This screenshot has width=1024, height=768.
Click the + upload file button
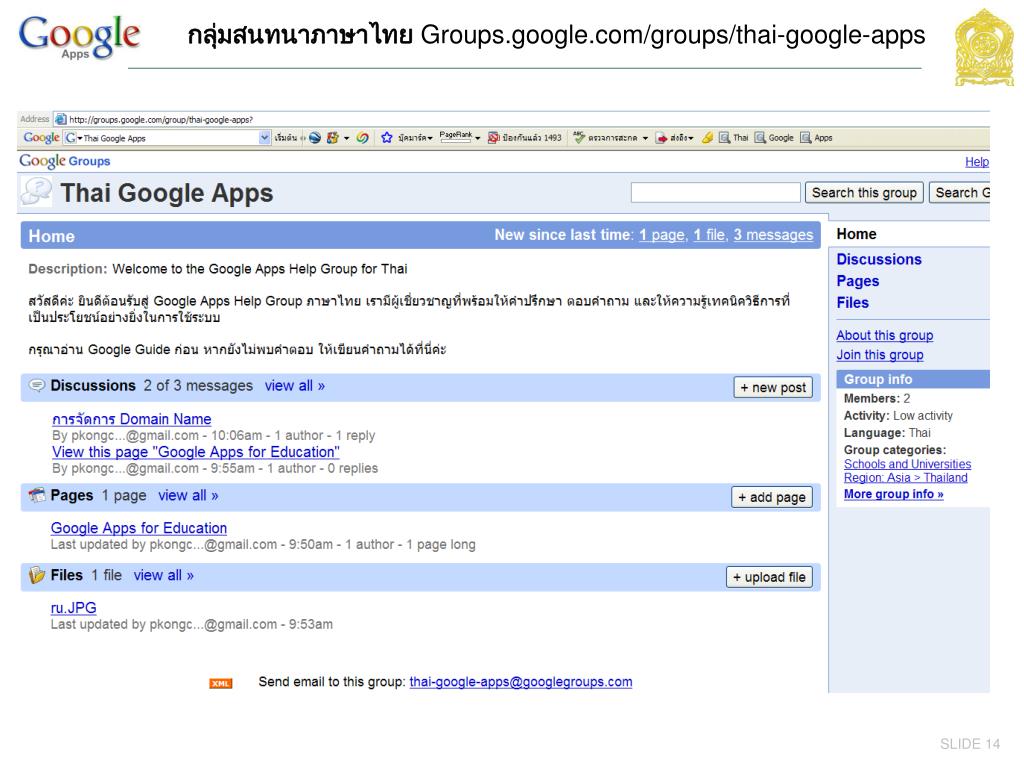tap(769, 577)
